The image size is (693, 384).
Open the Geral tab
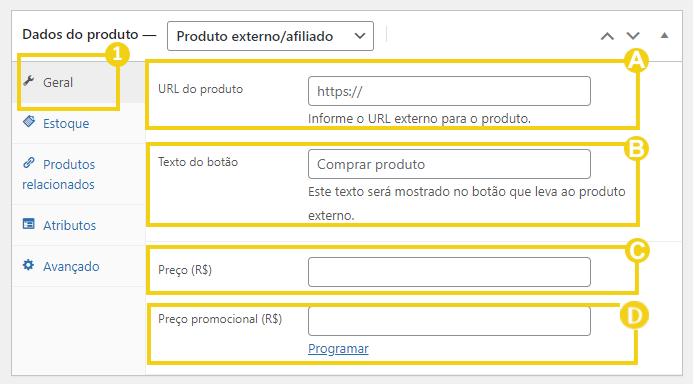pyautogui.click(x=79, y=83)
